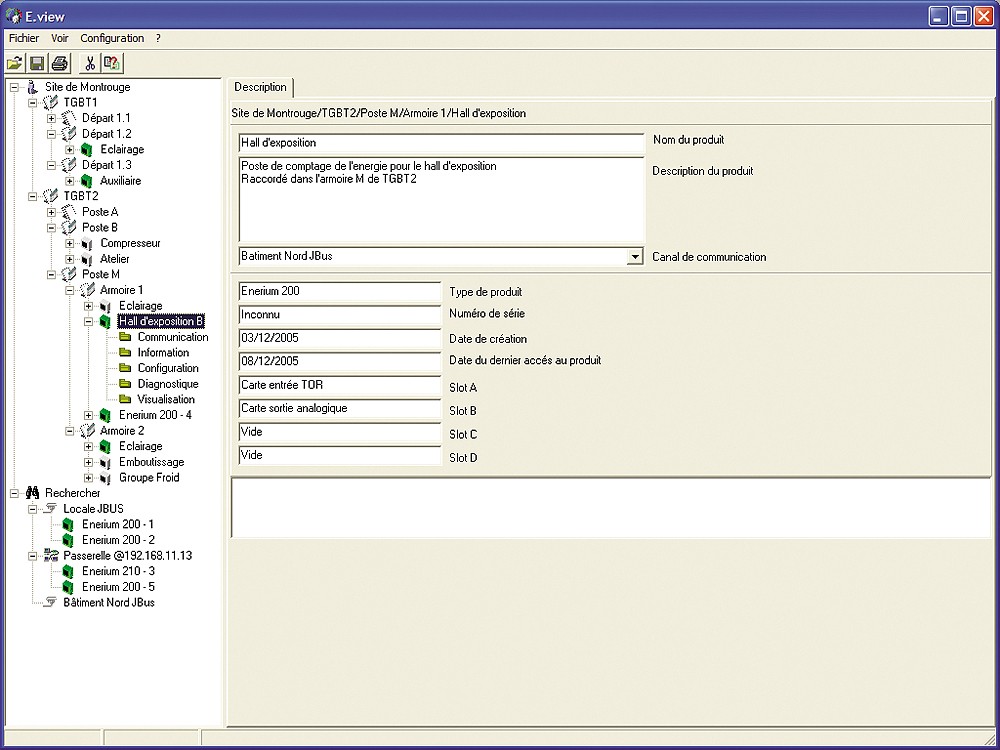Open the ? help menu
The width and height of the screenshot is (1000, 750).
pyautogui.click(x=158, y=38)
